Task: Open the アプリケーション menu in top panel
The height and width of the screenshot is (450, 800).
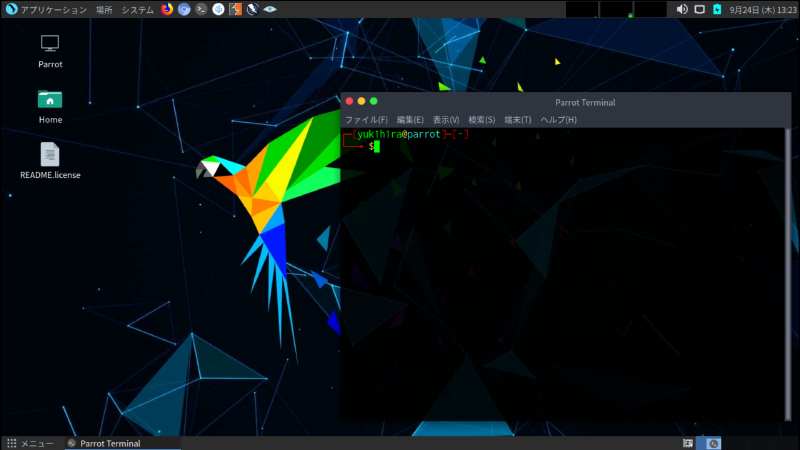Action: (54, 10)
